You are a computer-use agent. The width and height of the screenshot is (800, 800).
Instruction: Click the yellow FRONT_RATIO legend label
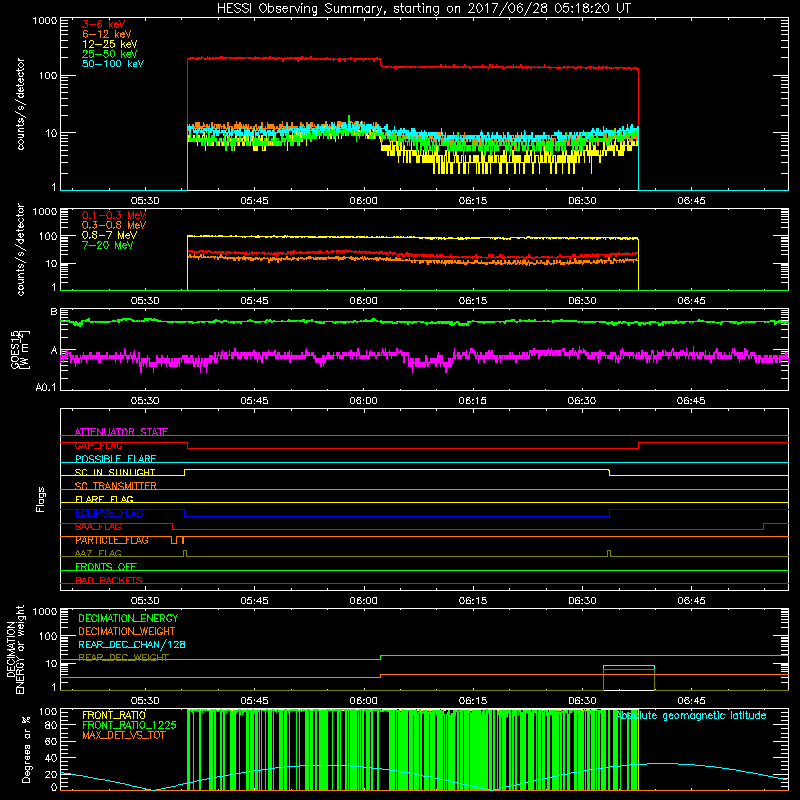[114, 715]
